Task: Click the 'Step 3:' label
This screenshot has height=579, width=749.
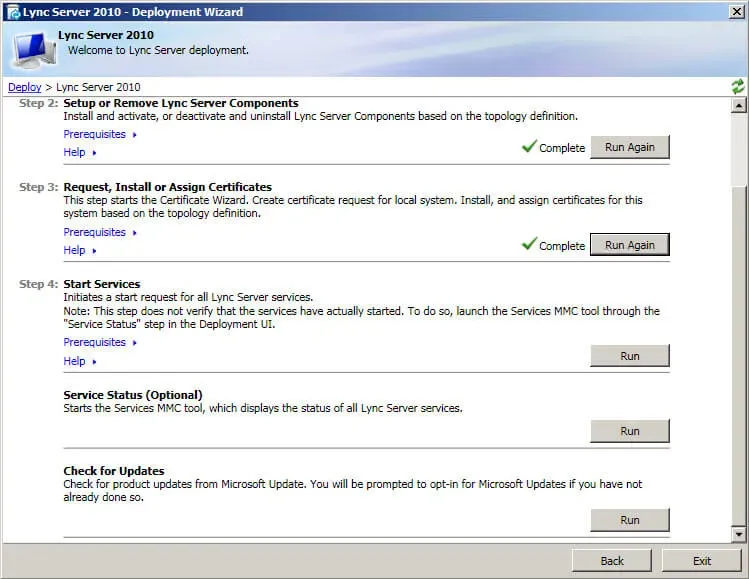Action: (38, 187)
